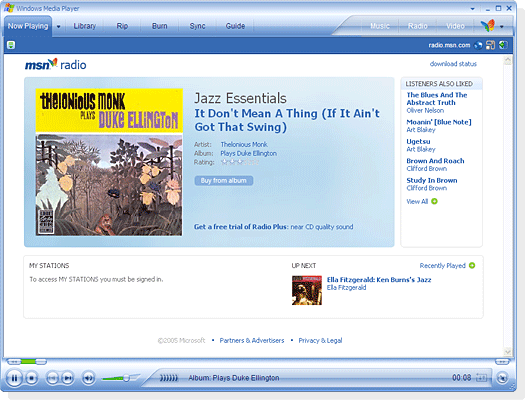Viewport: 525px width, 400px height.
Task: Open the Rip tab
Action: point(122,26)
